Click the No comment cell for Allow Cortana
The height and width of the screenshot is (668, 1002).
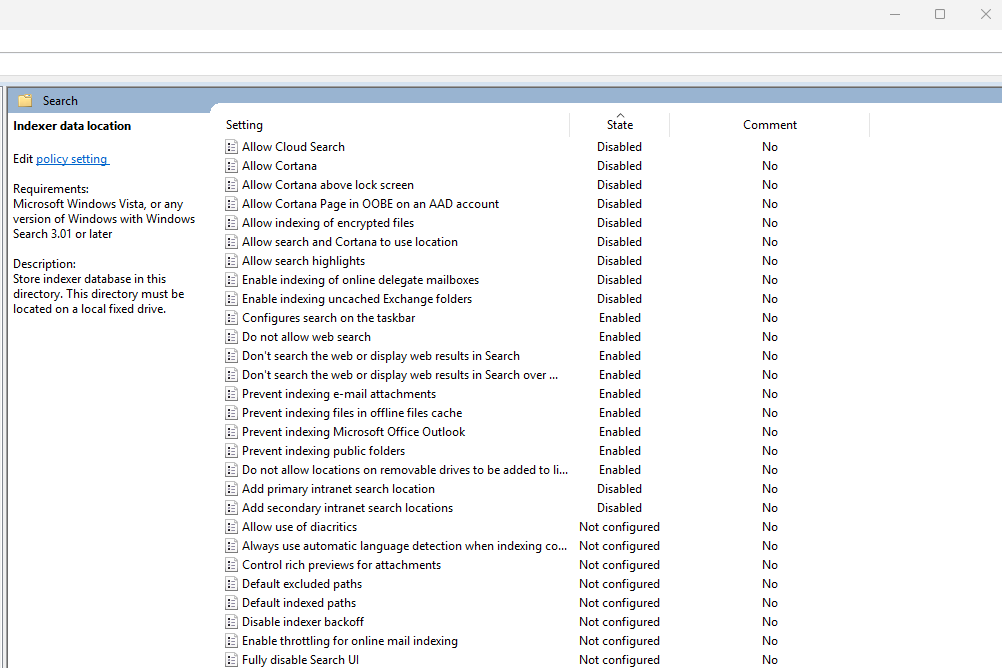click(x=769, y=166)
